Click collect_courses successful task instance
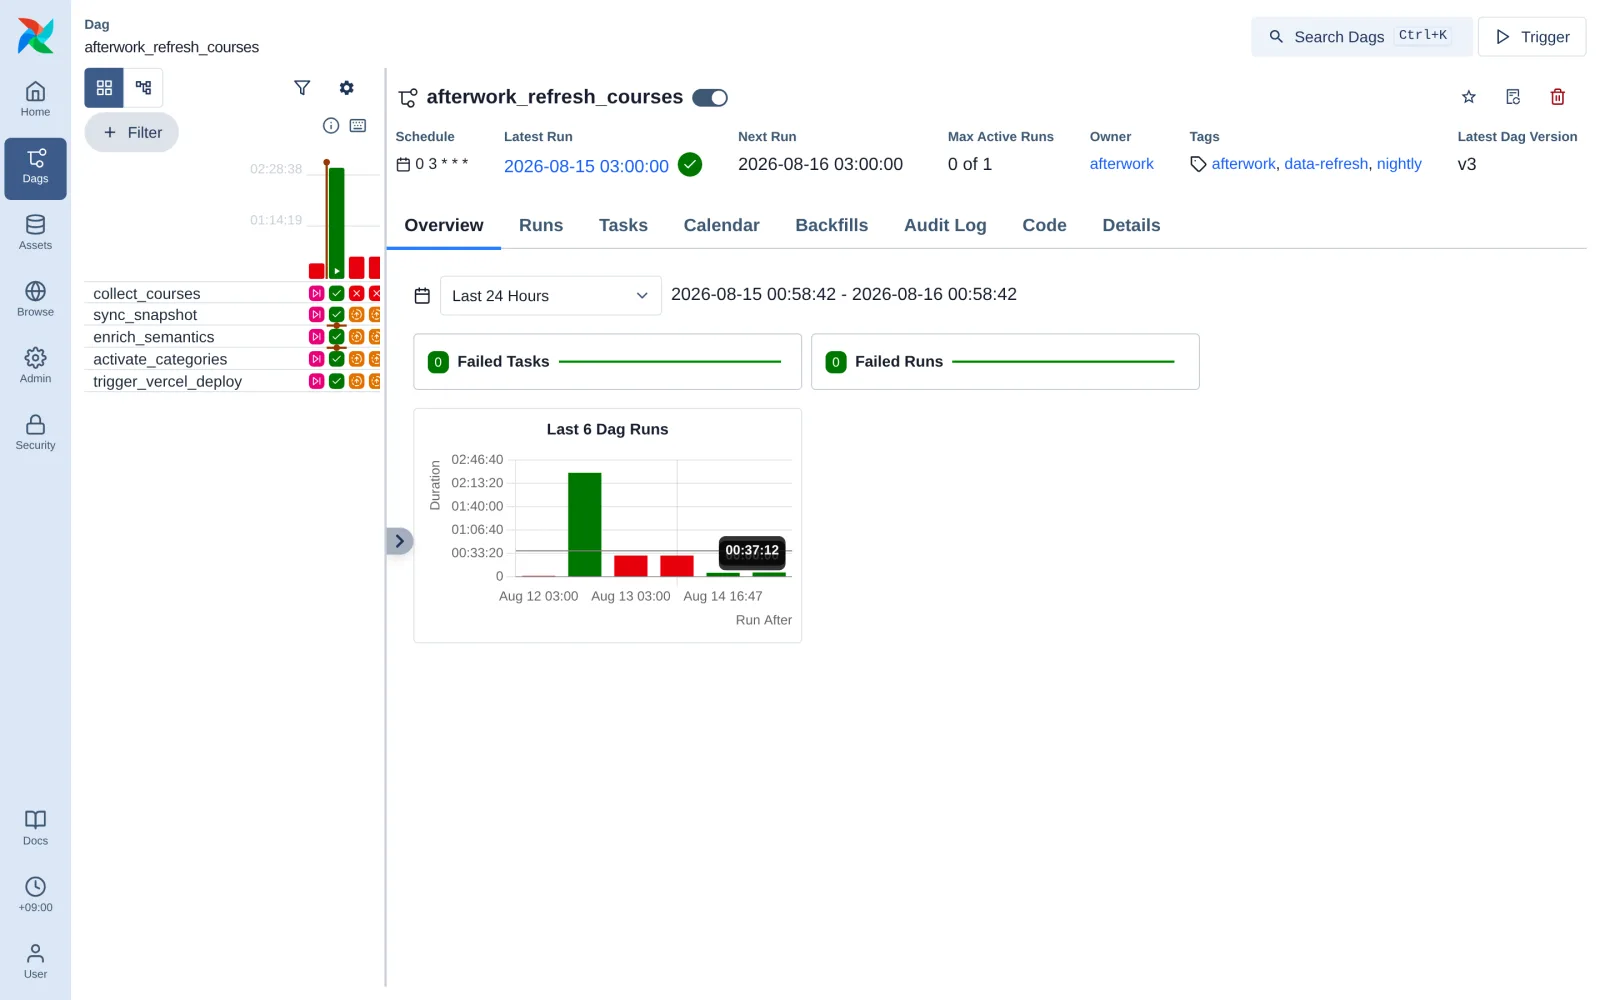 click(337, 293)
